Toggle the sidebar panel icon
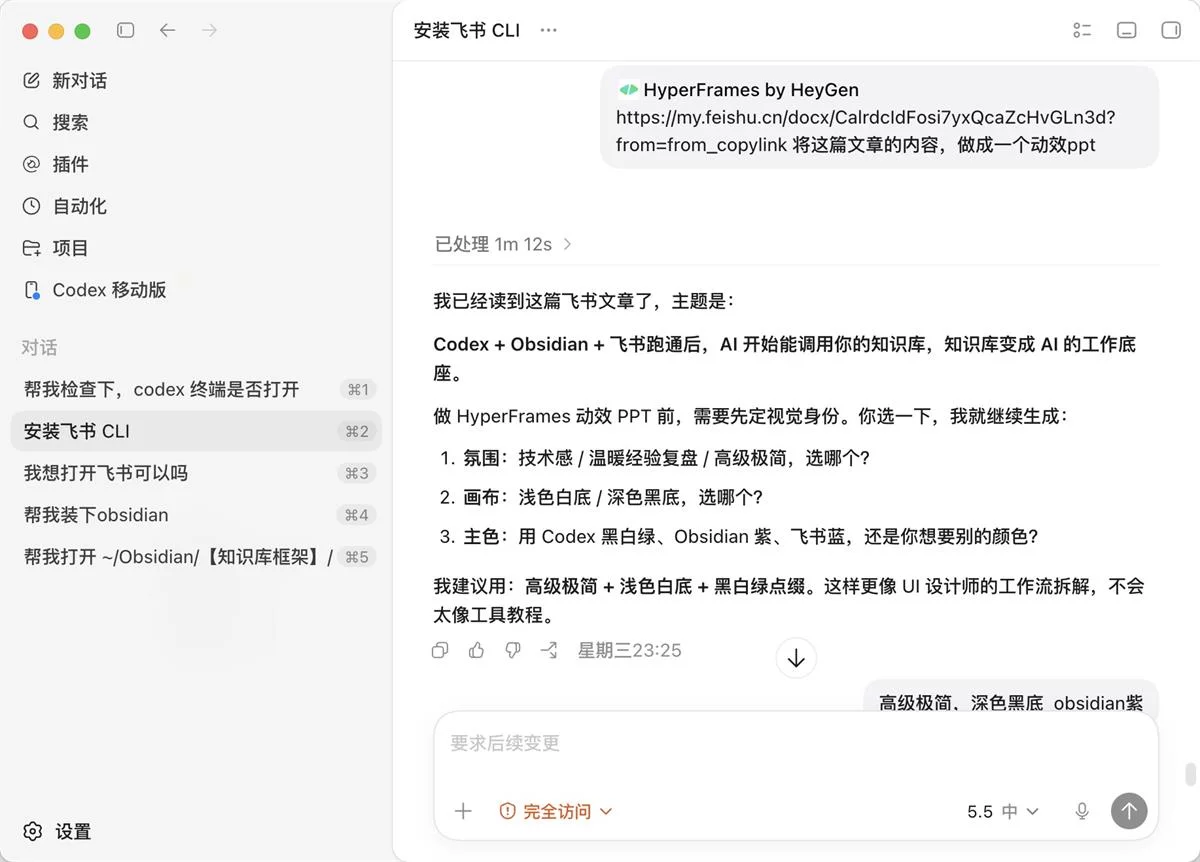The height and width of the screenshot is (862, 1200). point(125,31)
